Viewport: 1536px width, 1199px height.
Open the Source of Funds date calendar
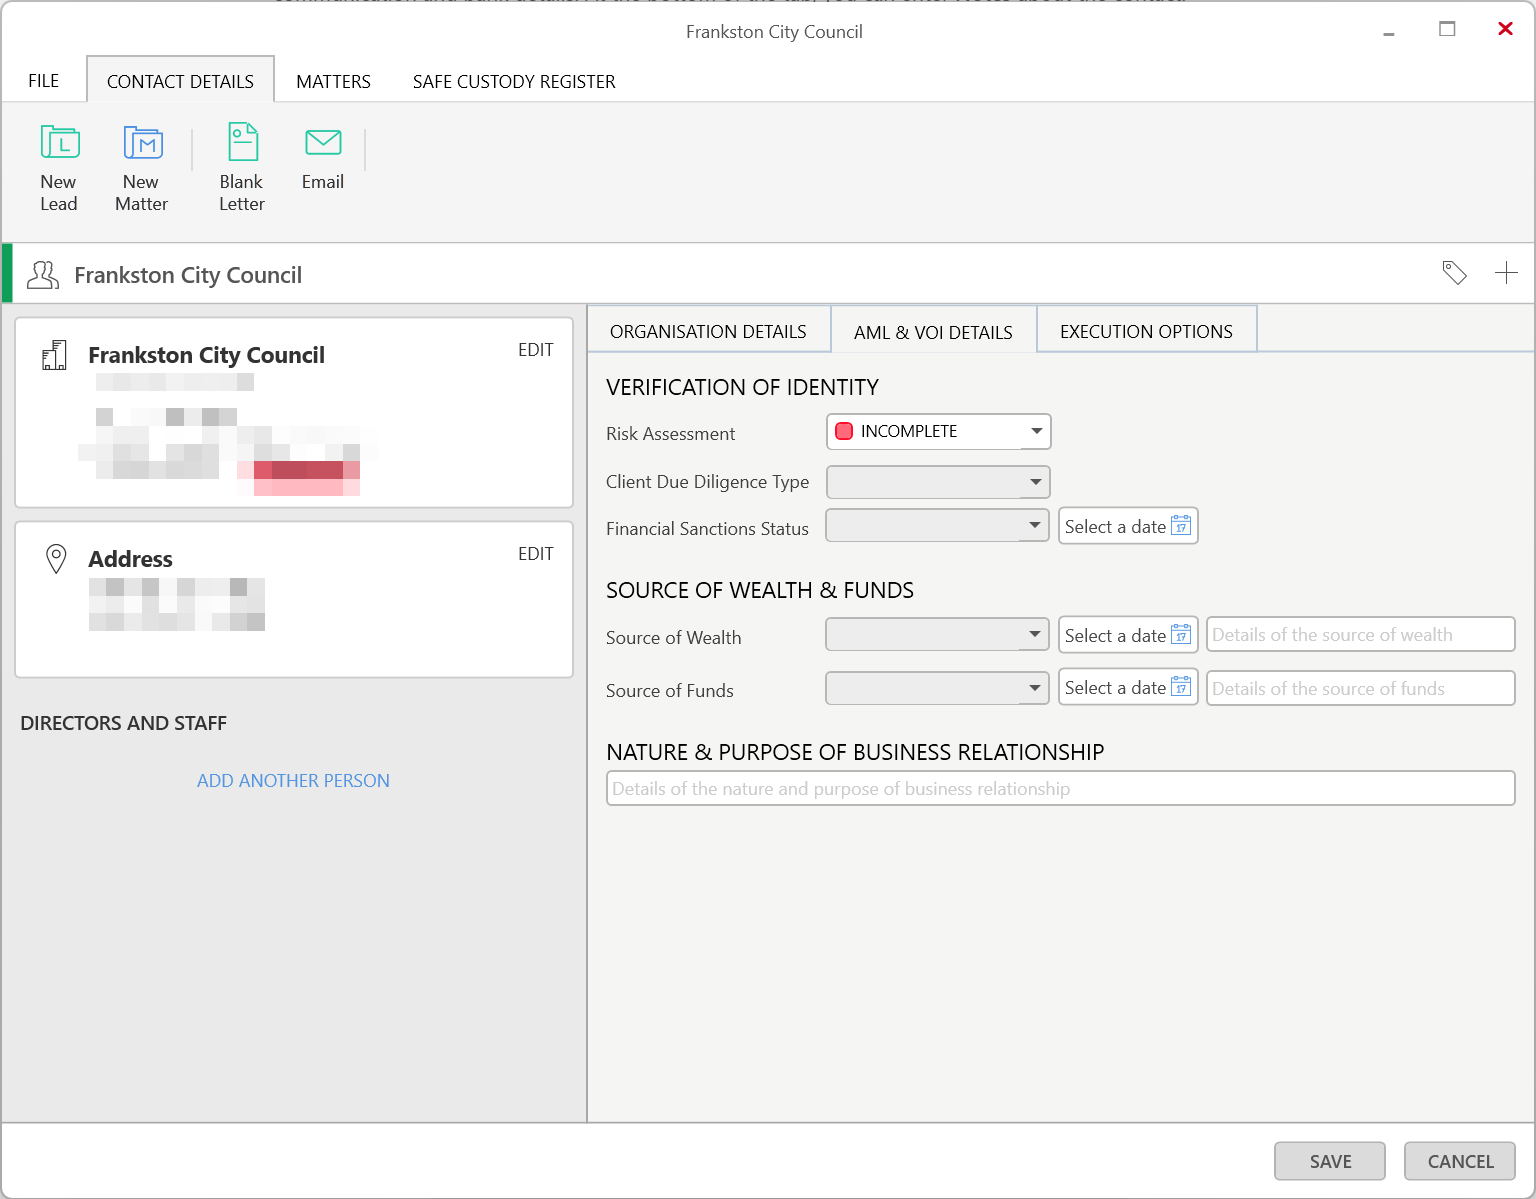pos(1181,688)
